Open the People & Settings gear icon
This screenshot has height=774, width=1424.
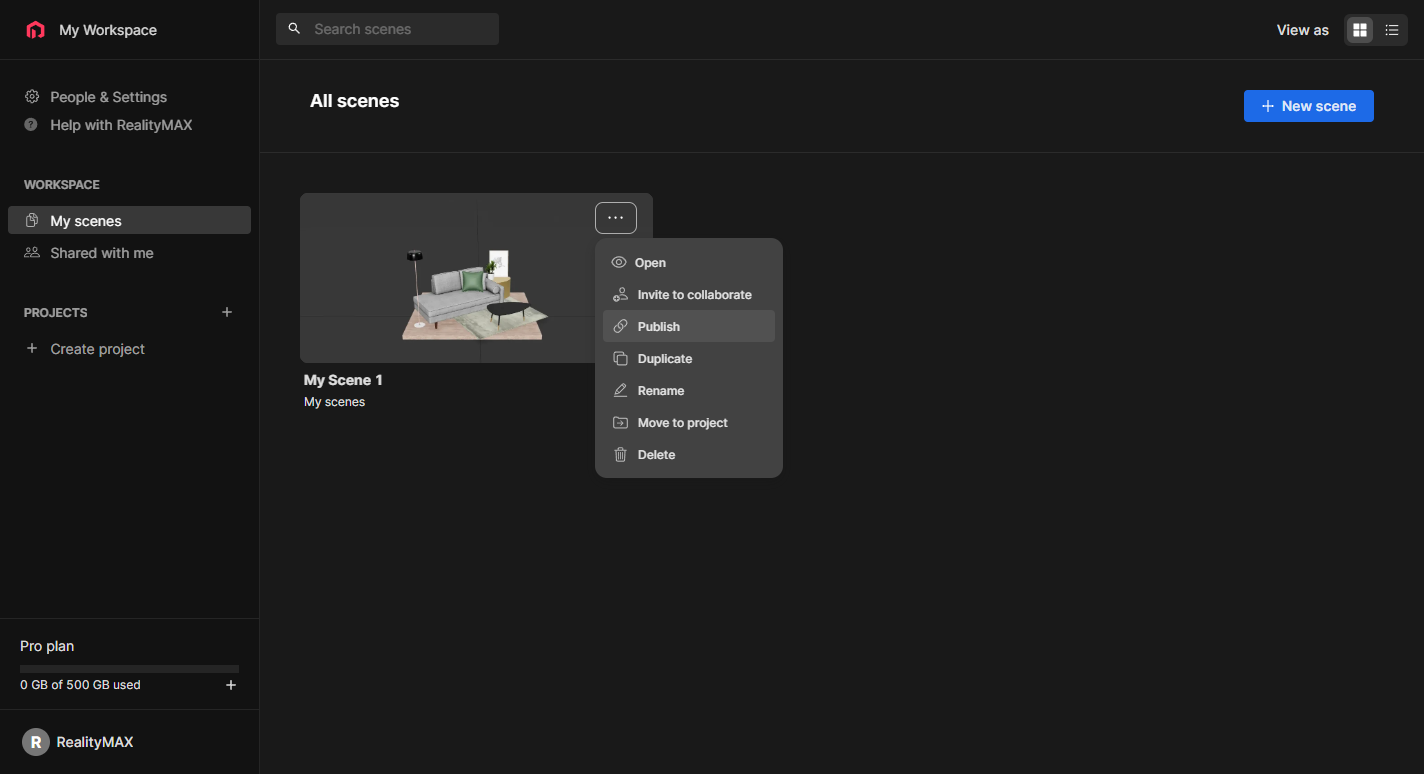pos(31,96)
